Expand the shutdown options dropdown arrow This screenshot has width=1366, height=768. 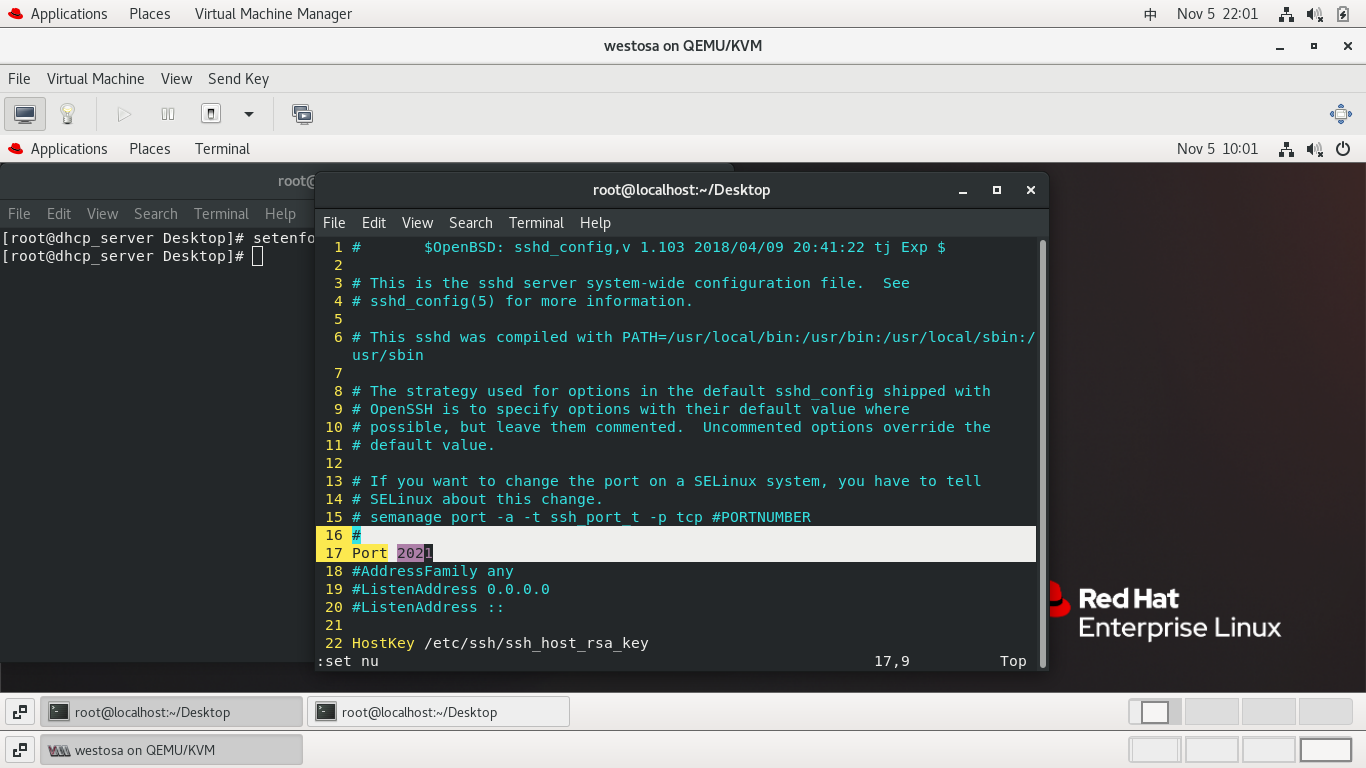coord(249,114)
